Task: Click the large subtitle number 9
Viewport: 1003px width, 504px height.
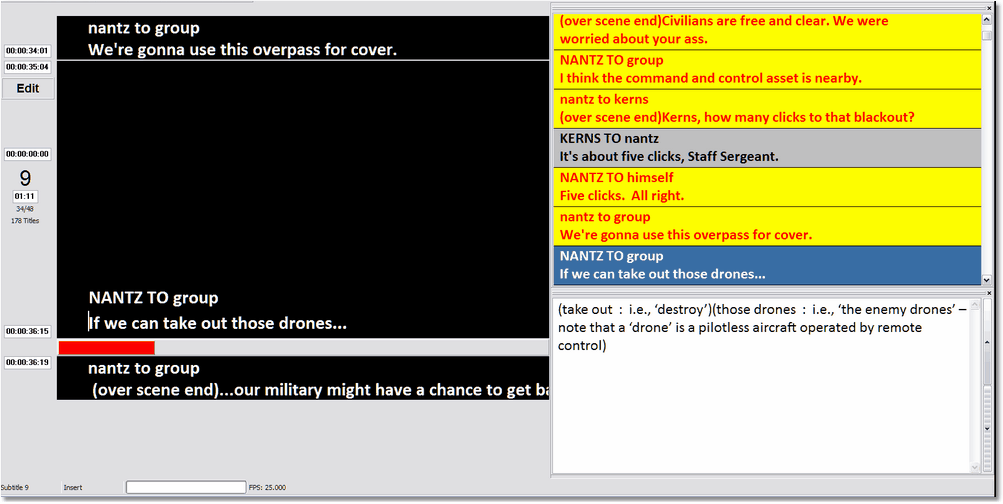Action: (x=25, y=178)
